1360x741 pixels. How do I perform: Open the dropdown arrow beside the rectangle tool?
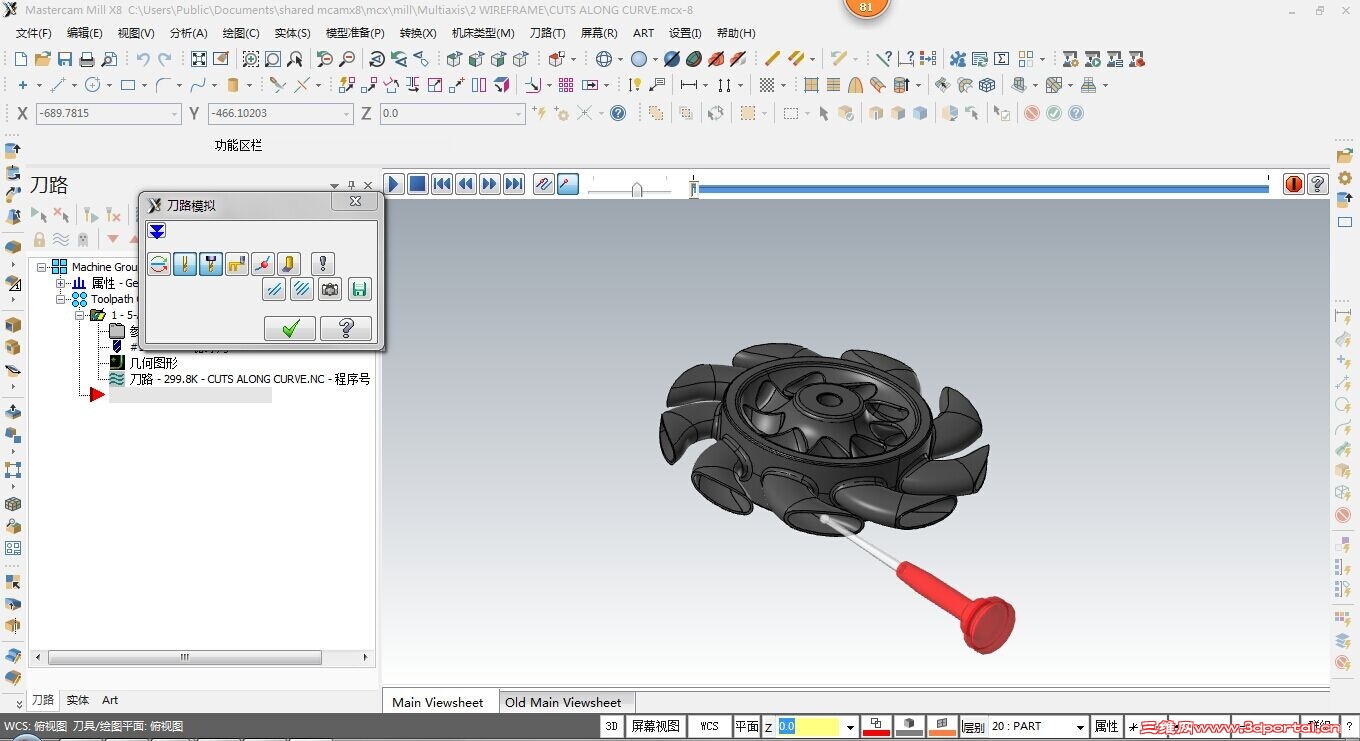[145, 86]
